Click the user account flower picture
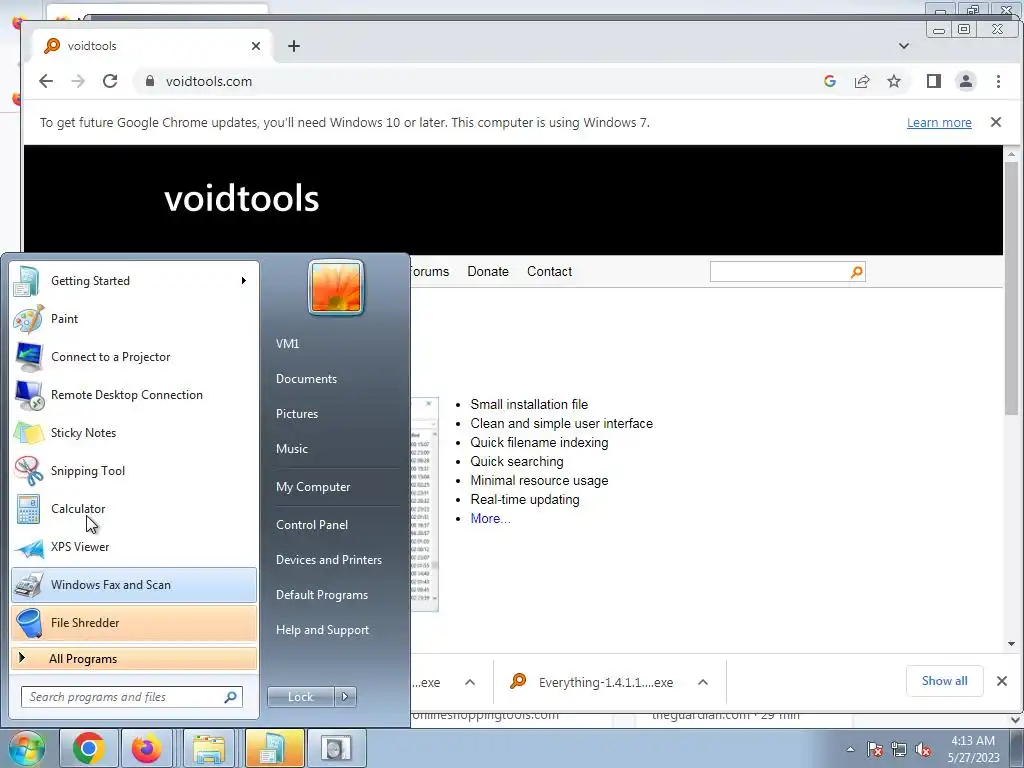This screenshot has width=1024, height=768. 336,287
